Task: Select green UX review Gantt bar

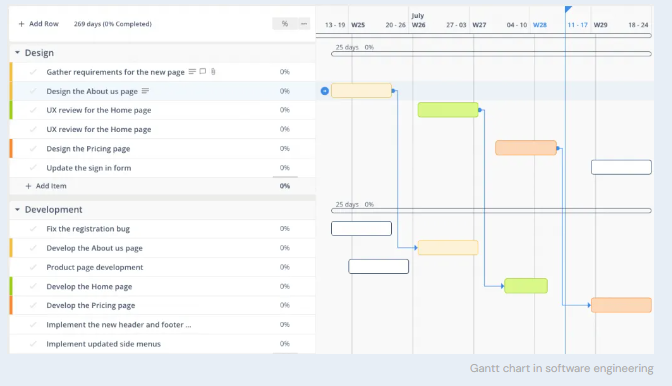Action: coord(448,110)
